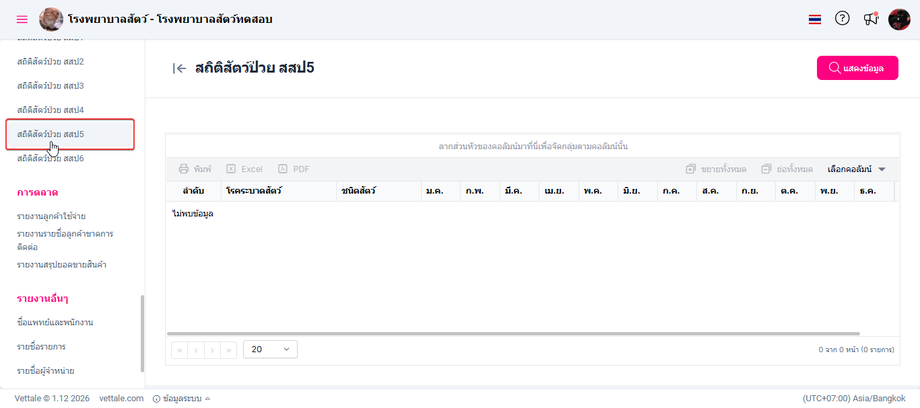Open the announcements megaphone icon
The height and width of the screenshot is (408, 920).
tap(871, 19)
